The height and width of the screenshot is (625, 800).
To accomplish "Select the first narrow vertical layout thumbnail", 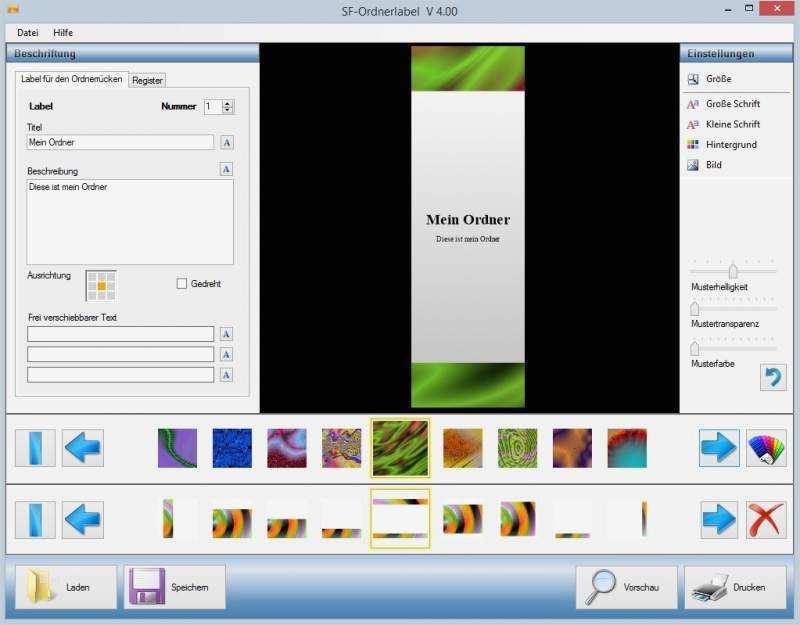I will point(168,518).
